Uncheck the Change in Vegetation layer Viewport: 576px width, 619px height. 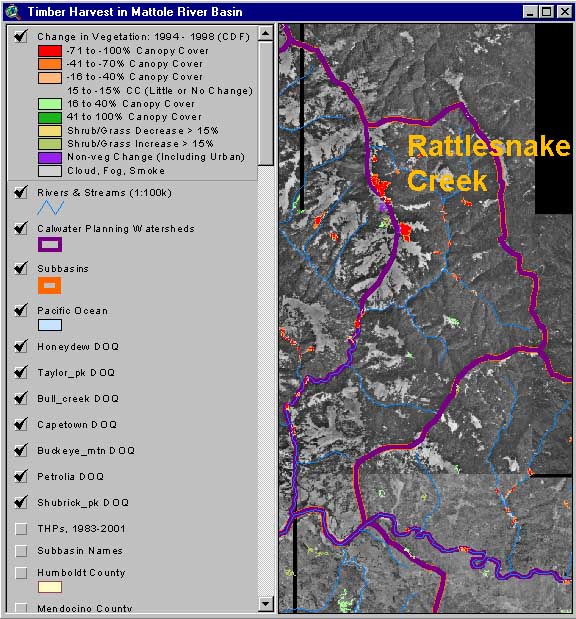point(21,36)
